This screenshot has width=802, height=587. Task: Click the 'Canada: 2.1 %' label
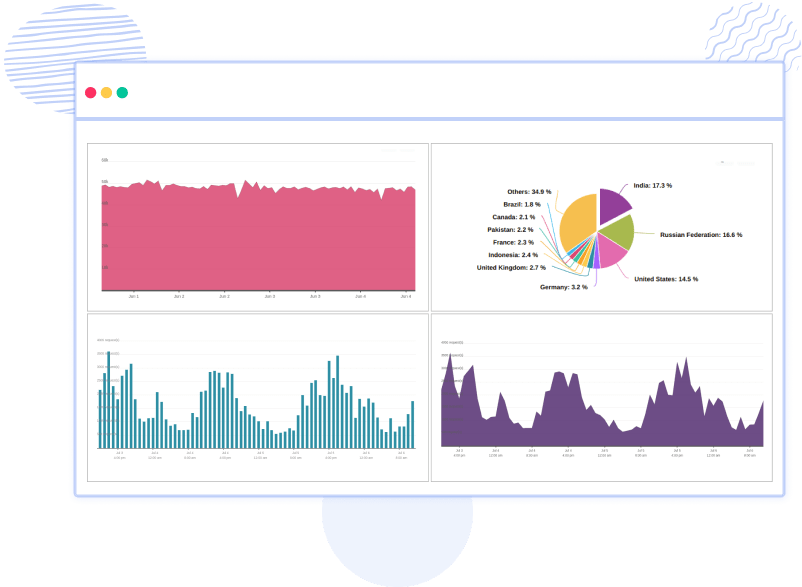click(x=514, y=217)
